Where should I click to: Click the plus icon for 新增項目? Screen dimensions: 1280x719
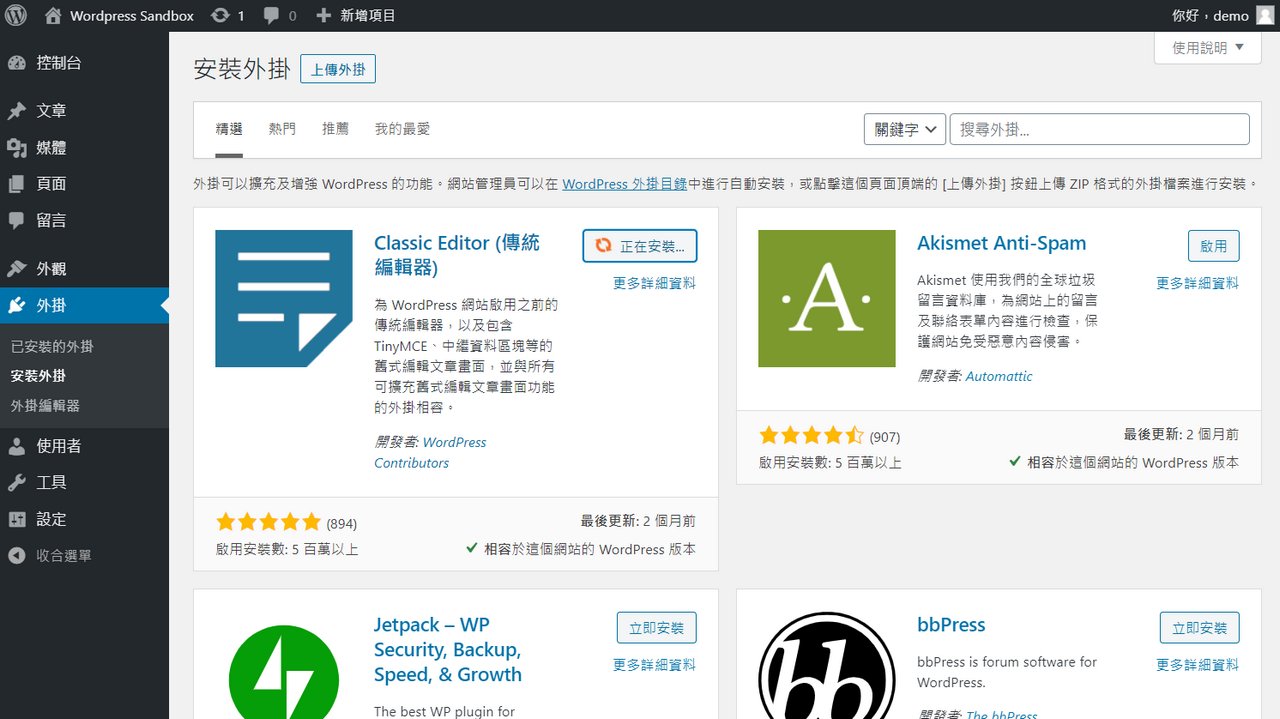(323, 15)
